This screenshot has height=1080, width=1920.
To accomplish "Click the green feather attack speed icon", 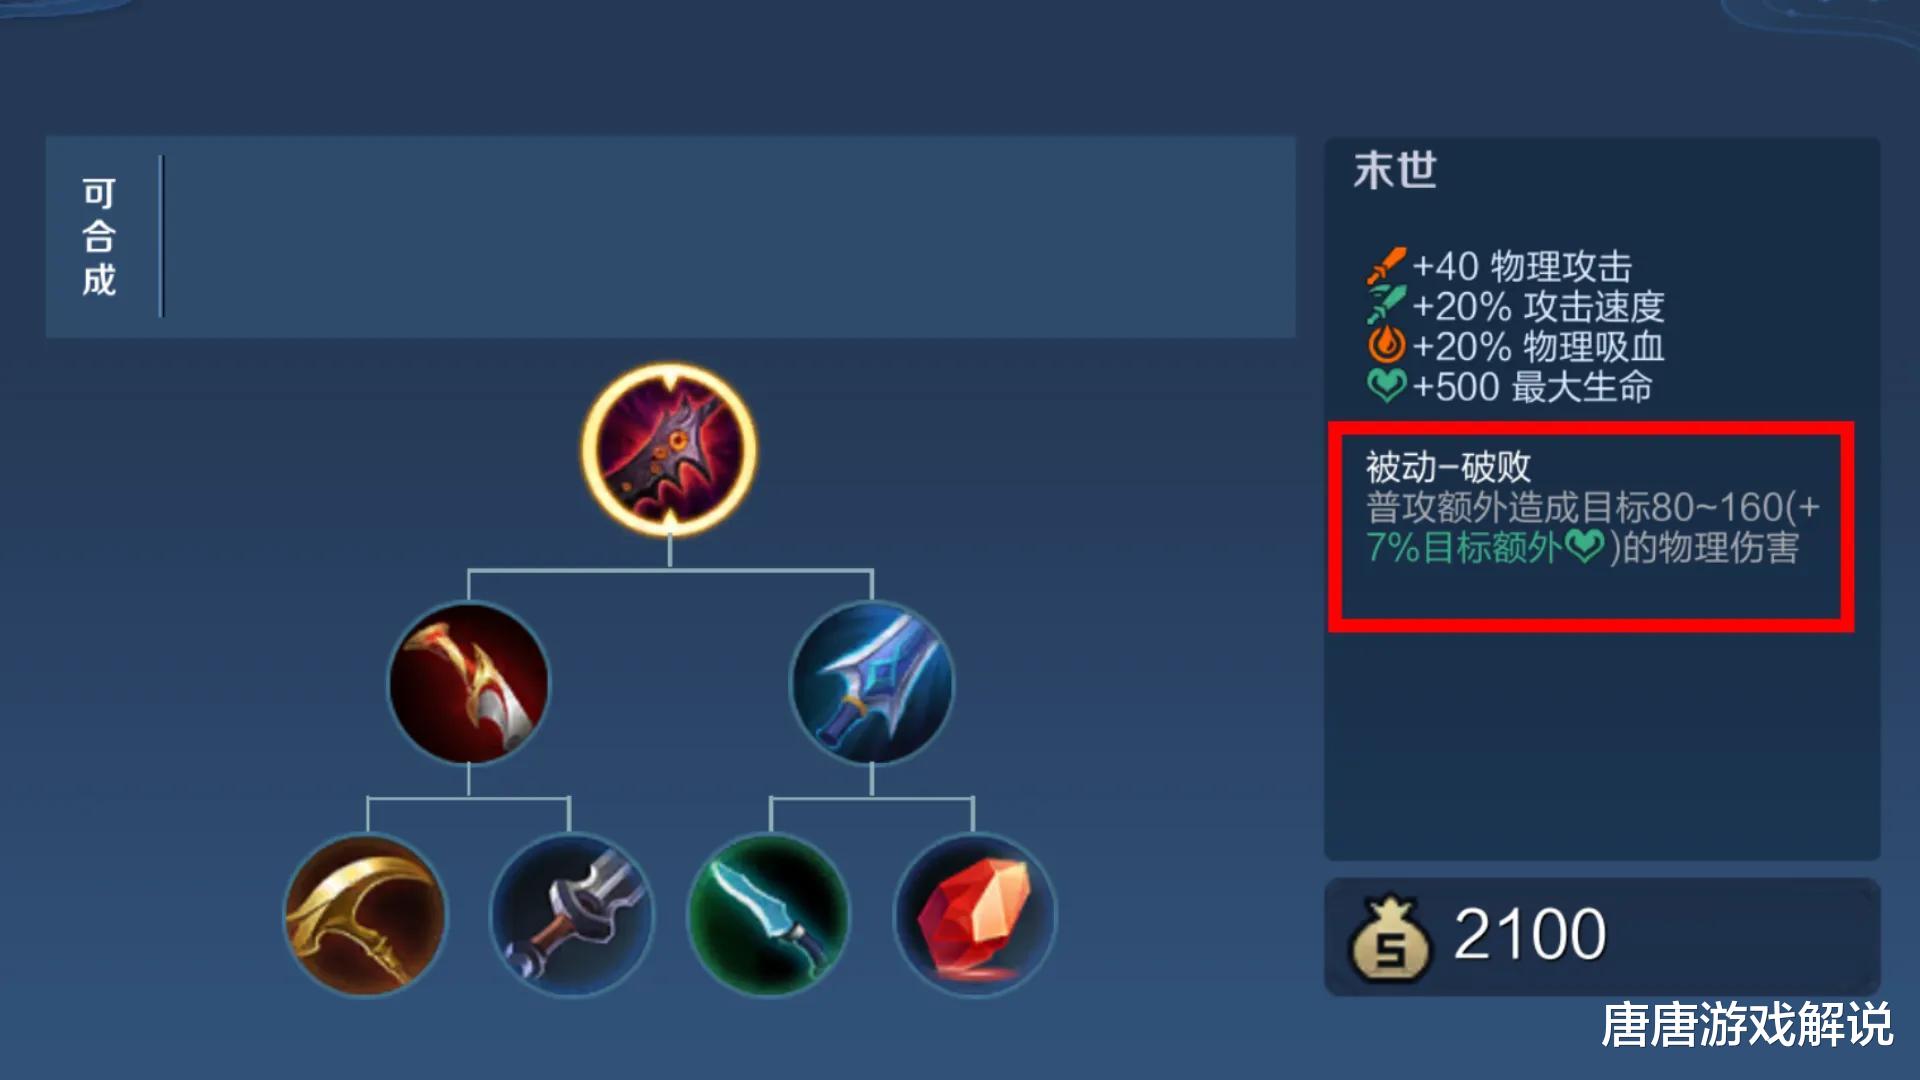I will coord(1386,305).
